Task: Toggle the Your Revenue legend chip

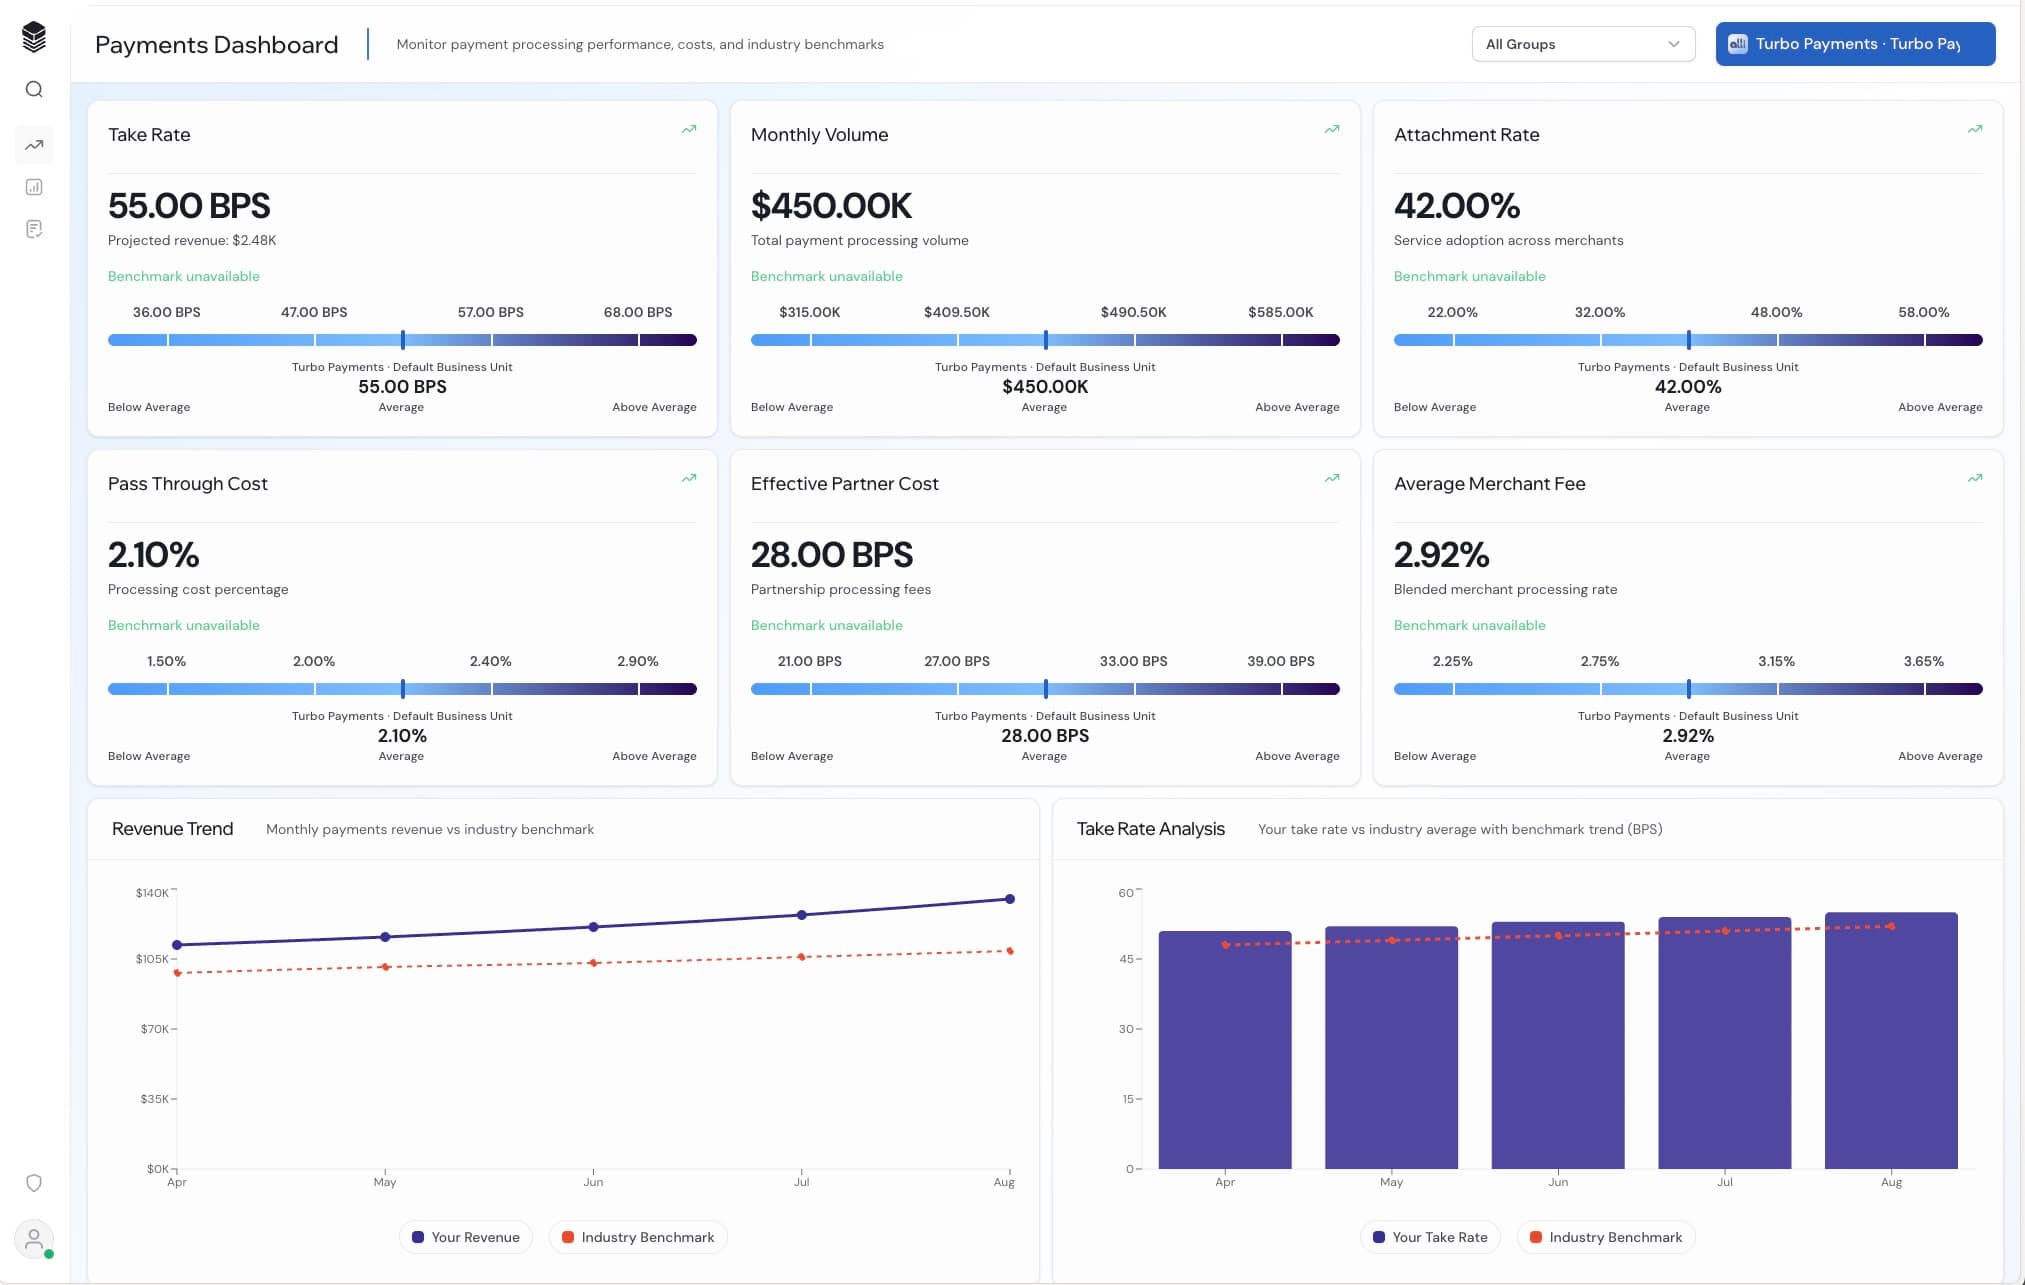Action: click(x=465, y=1237)
